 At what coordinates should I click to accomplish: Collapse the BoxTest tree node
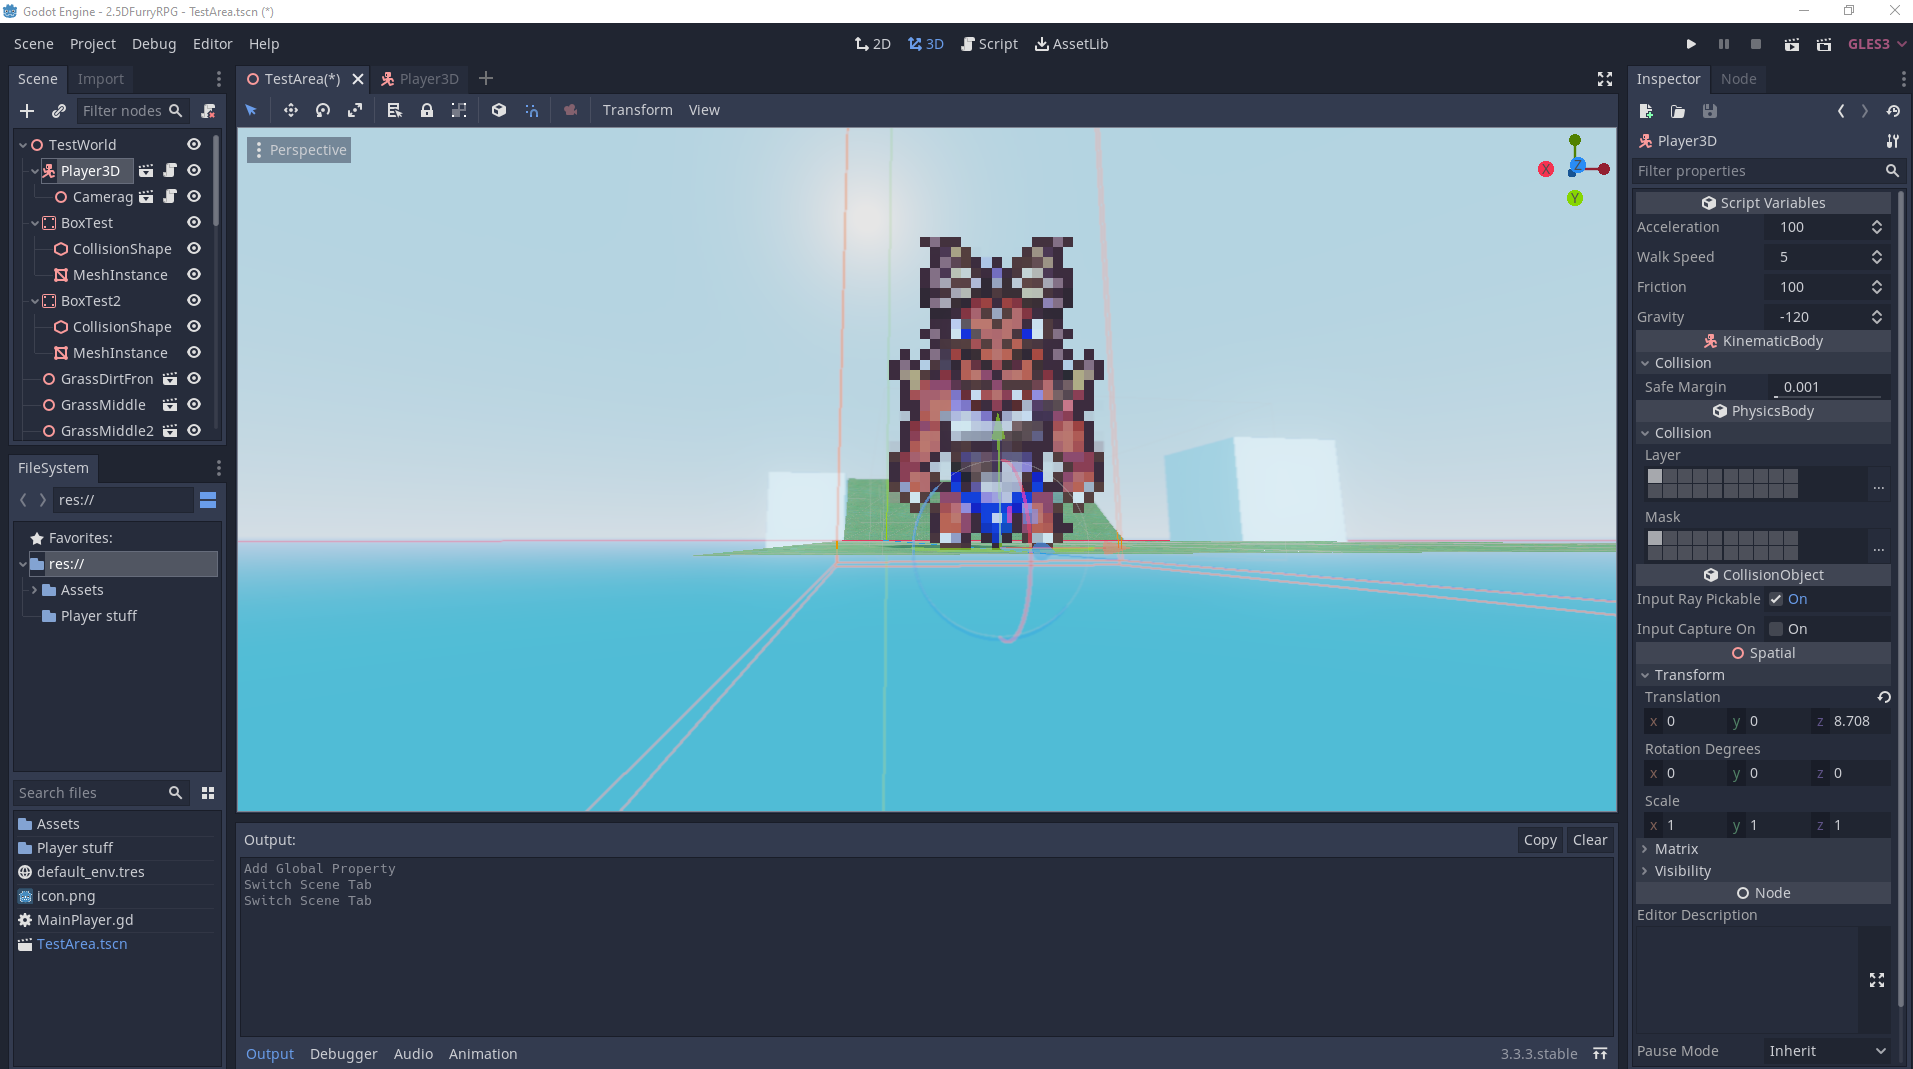click(x=35, y=223)
